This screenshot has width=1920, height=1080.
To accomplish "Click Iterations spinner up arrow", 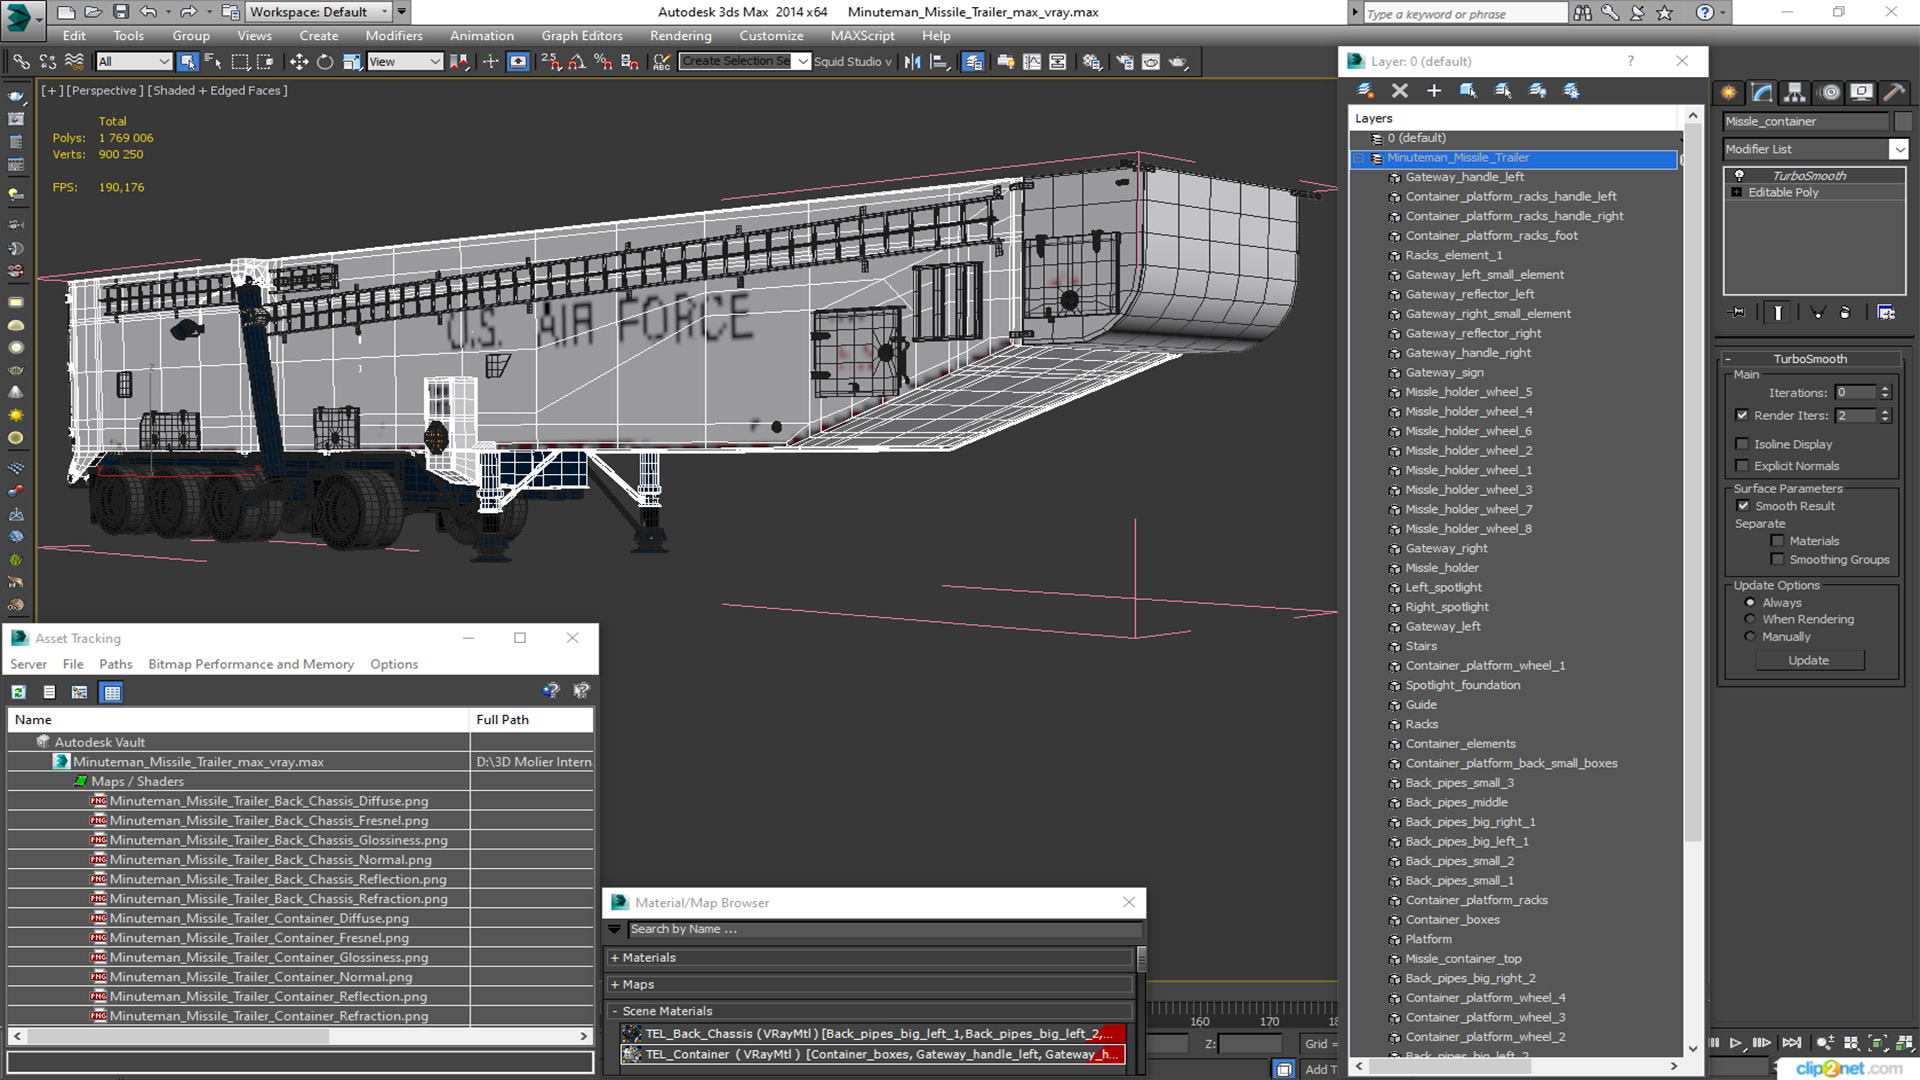I will click(1885, 389).
